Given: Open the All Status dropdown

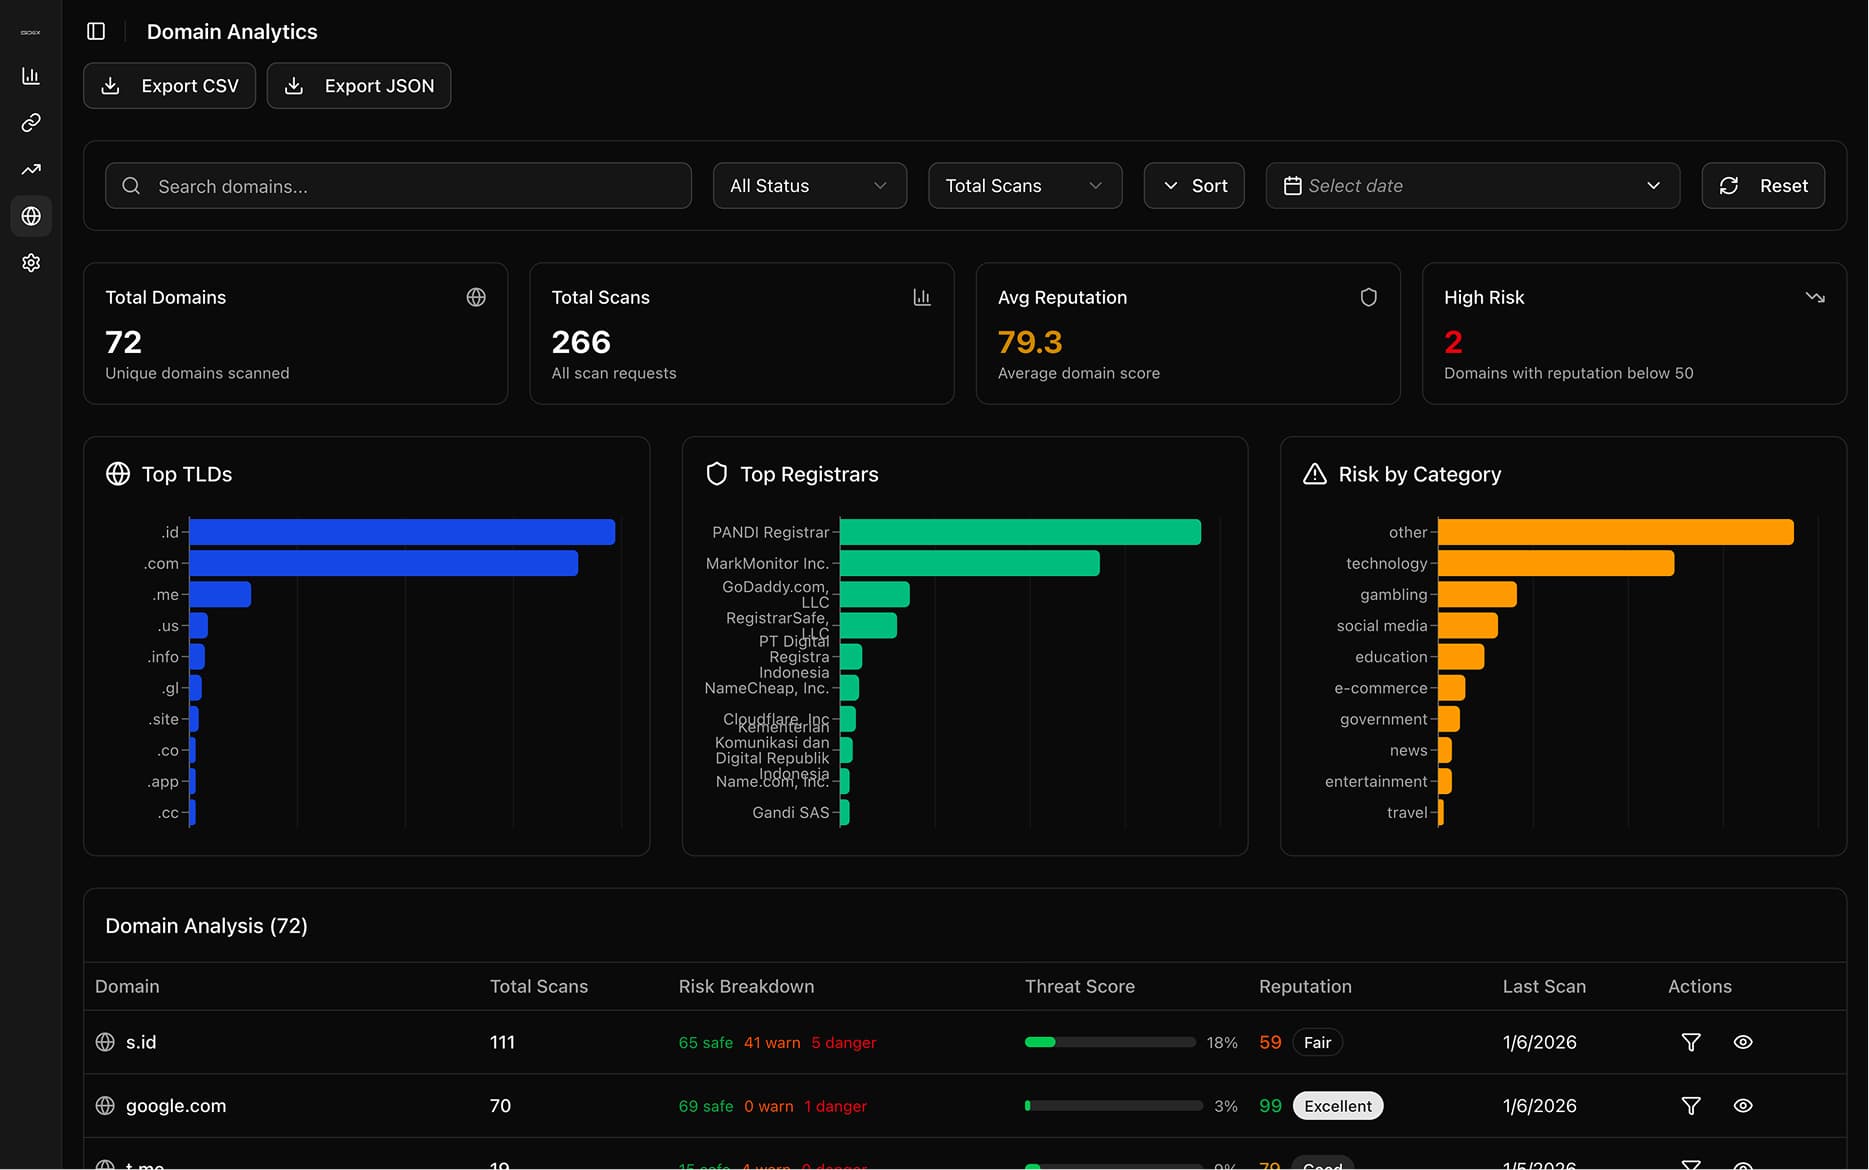Looking at the screenshot, I should pyautogui.click(x=809, y=185).
